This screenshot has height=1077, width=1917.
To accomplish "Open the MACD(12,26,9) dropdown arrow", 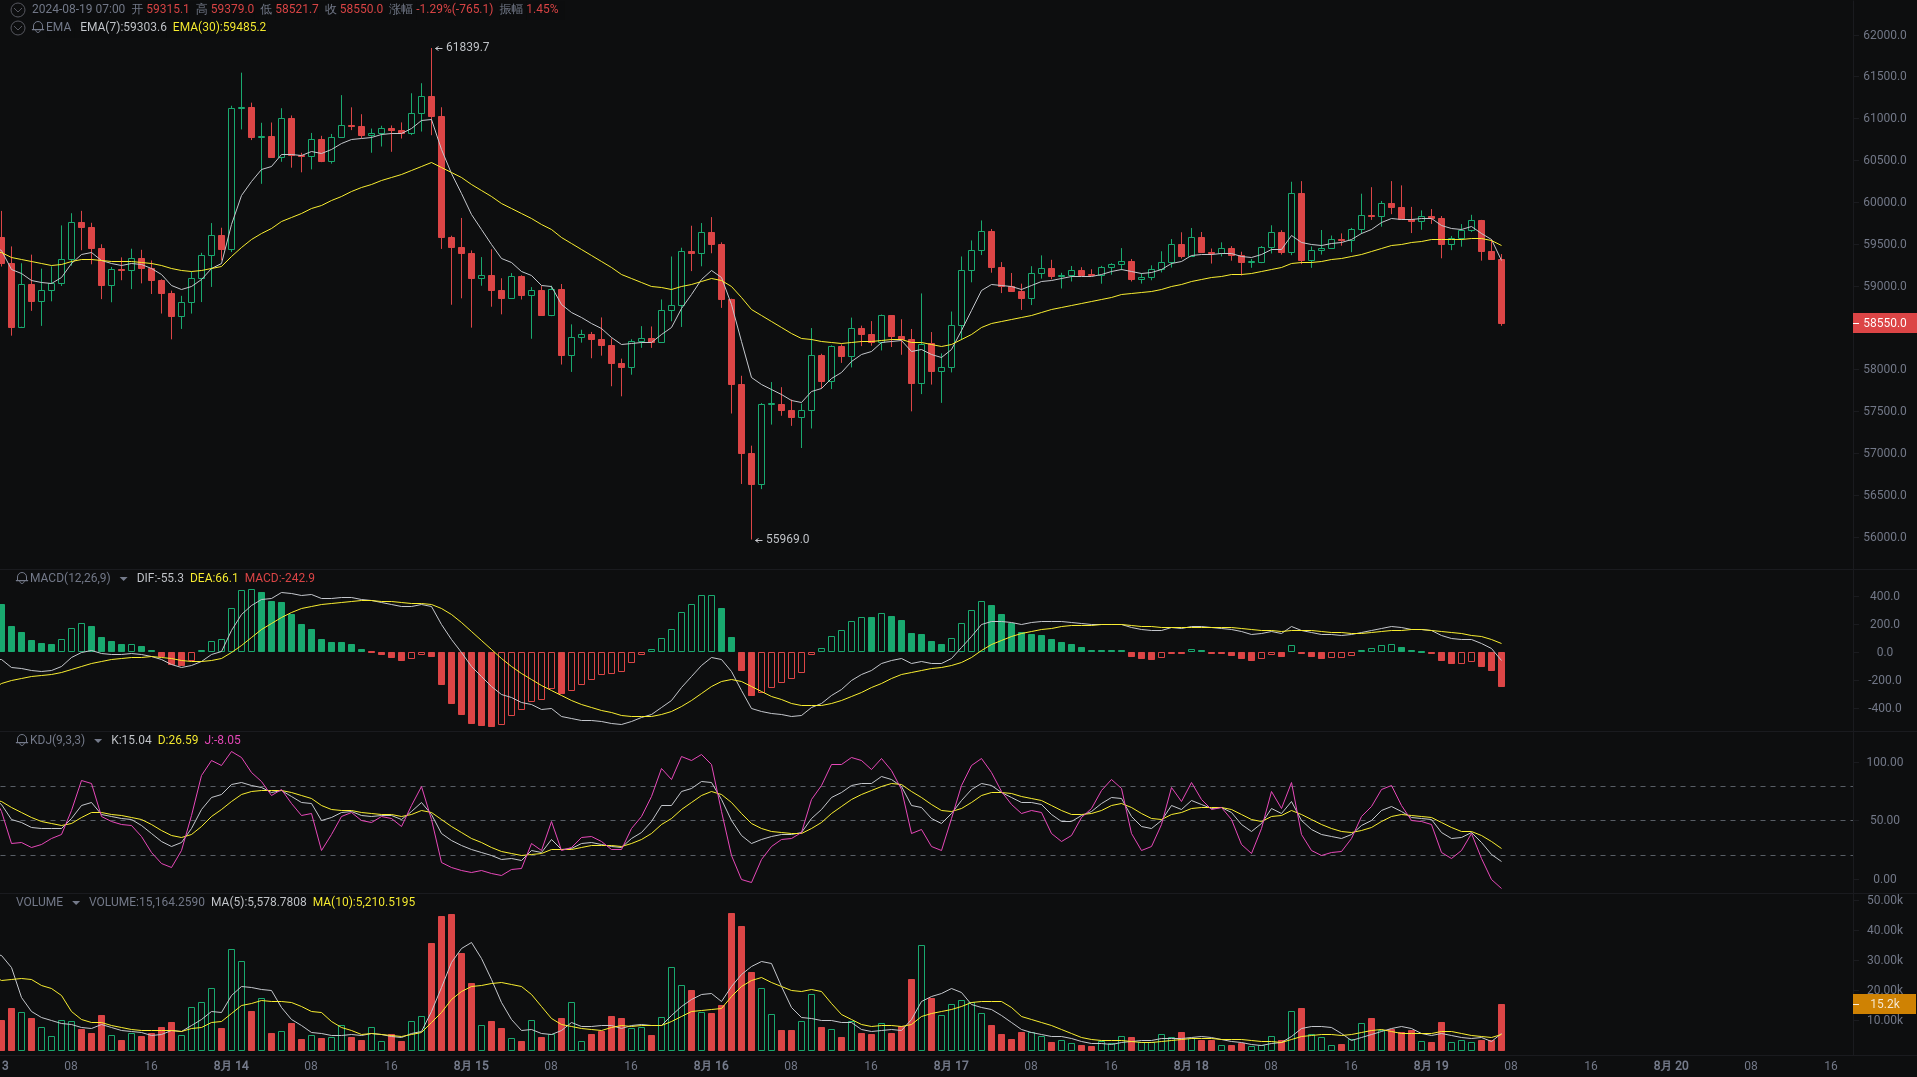I will (123, 579).
